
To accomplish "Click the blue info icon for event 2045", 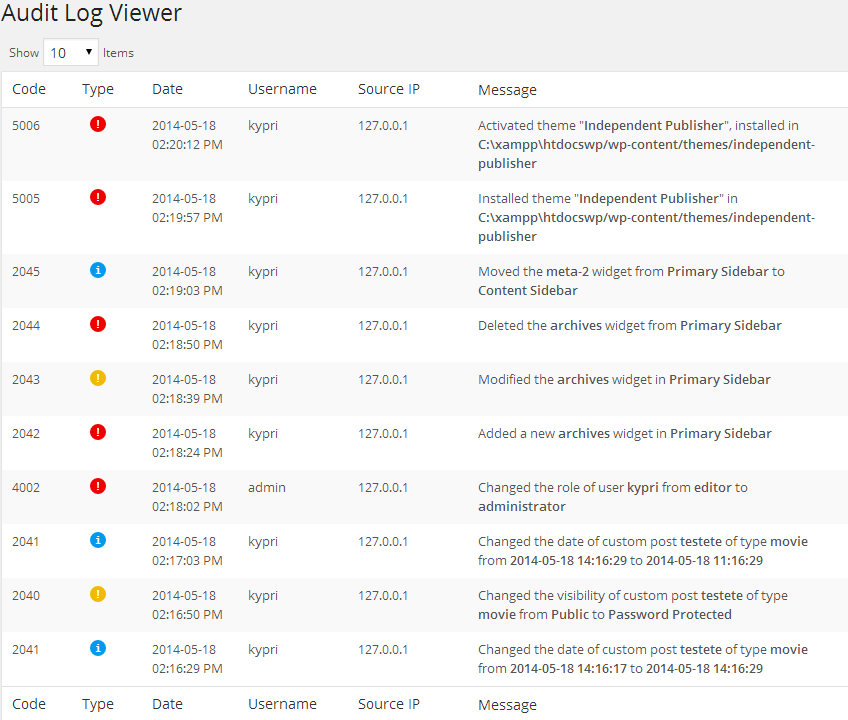I will click(x=98, y=270).
